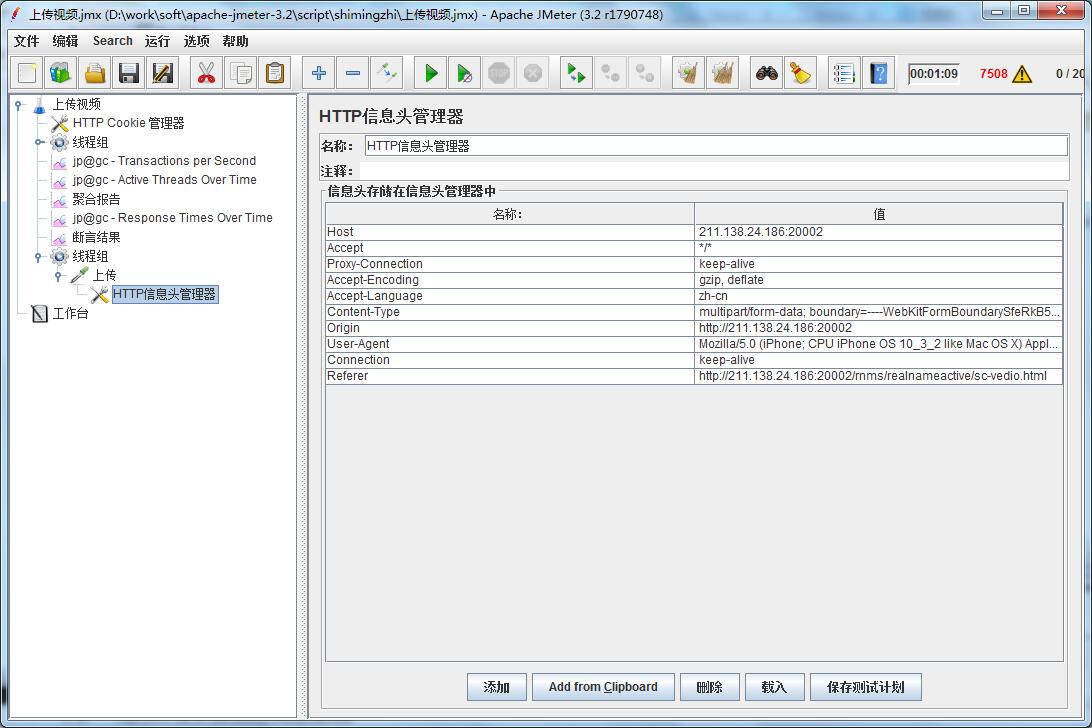This screenshot has height=728, width=1092.
Task: Select 聚合报告 in the tree
Action: click(96, 199)
